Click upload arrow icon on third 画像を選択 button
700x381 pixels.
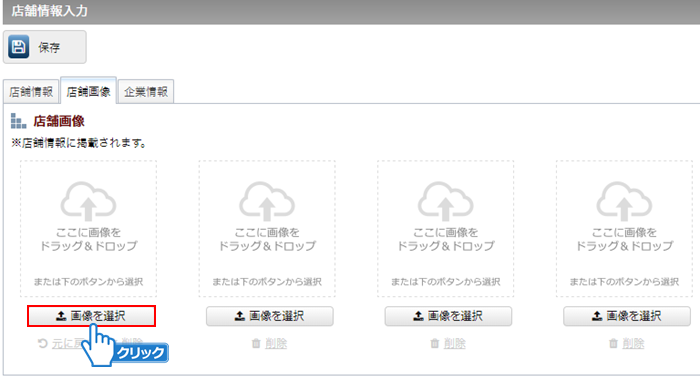418,316
